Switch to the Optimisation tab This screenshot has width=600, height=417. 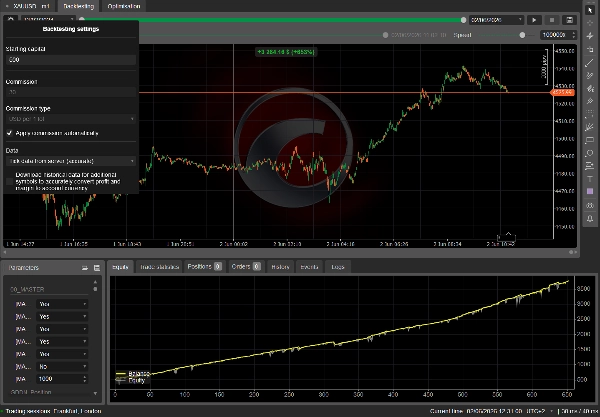(x=124, y=6)
